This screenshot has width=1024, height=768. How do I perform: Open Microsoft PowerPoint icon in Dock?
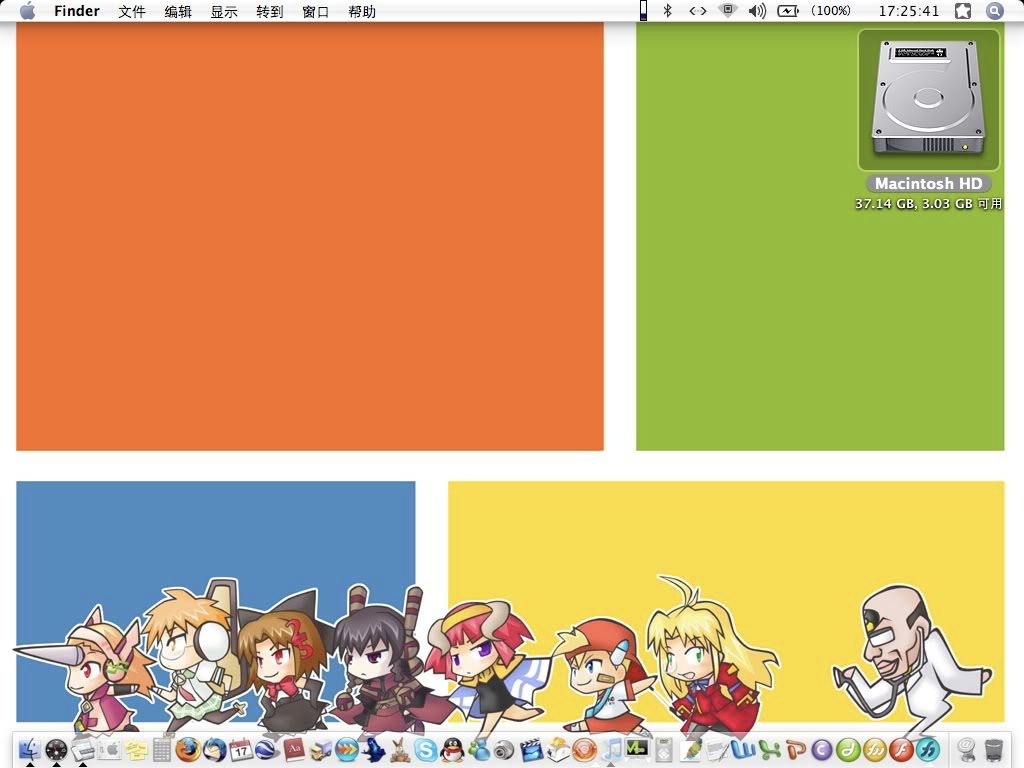click(796, 749)
